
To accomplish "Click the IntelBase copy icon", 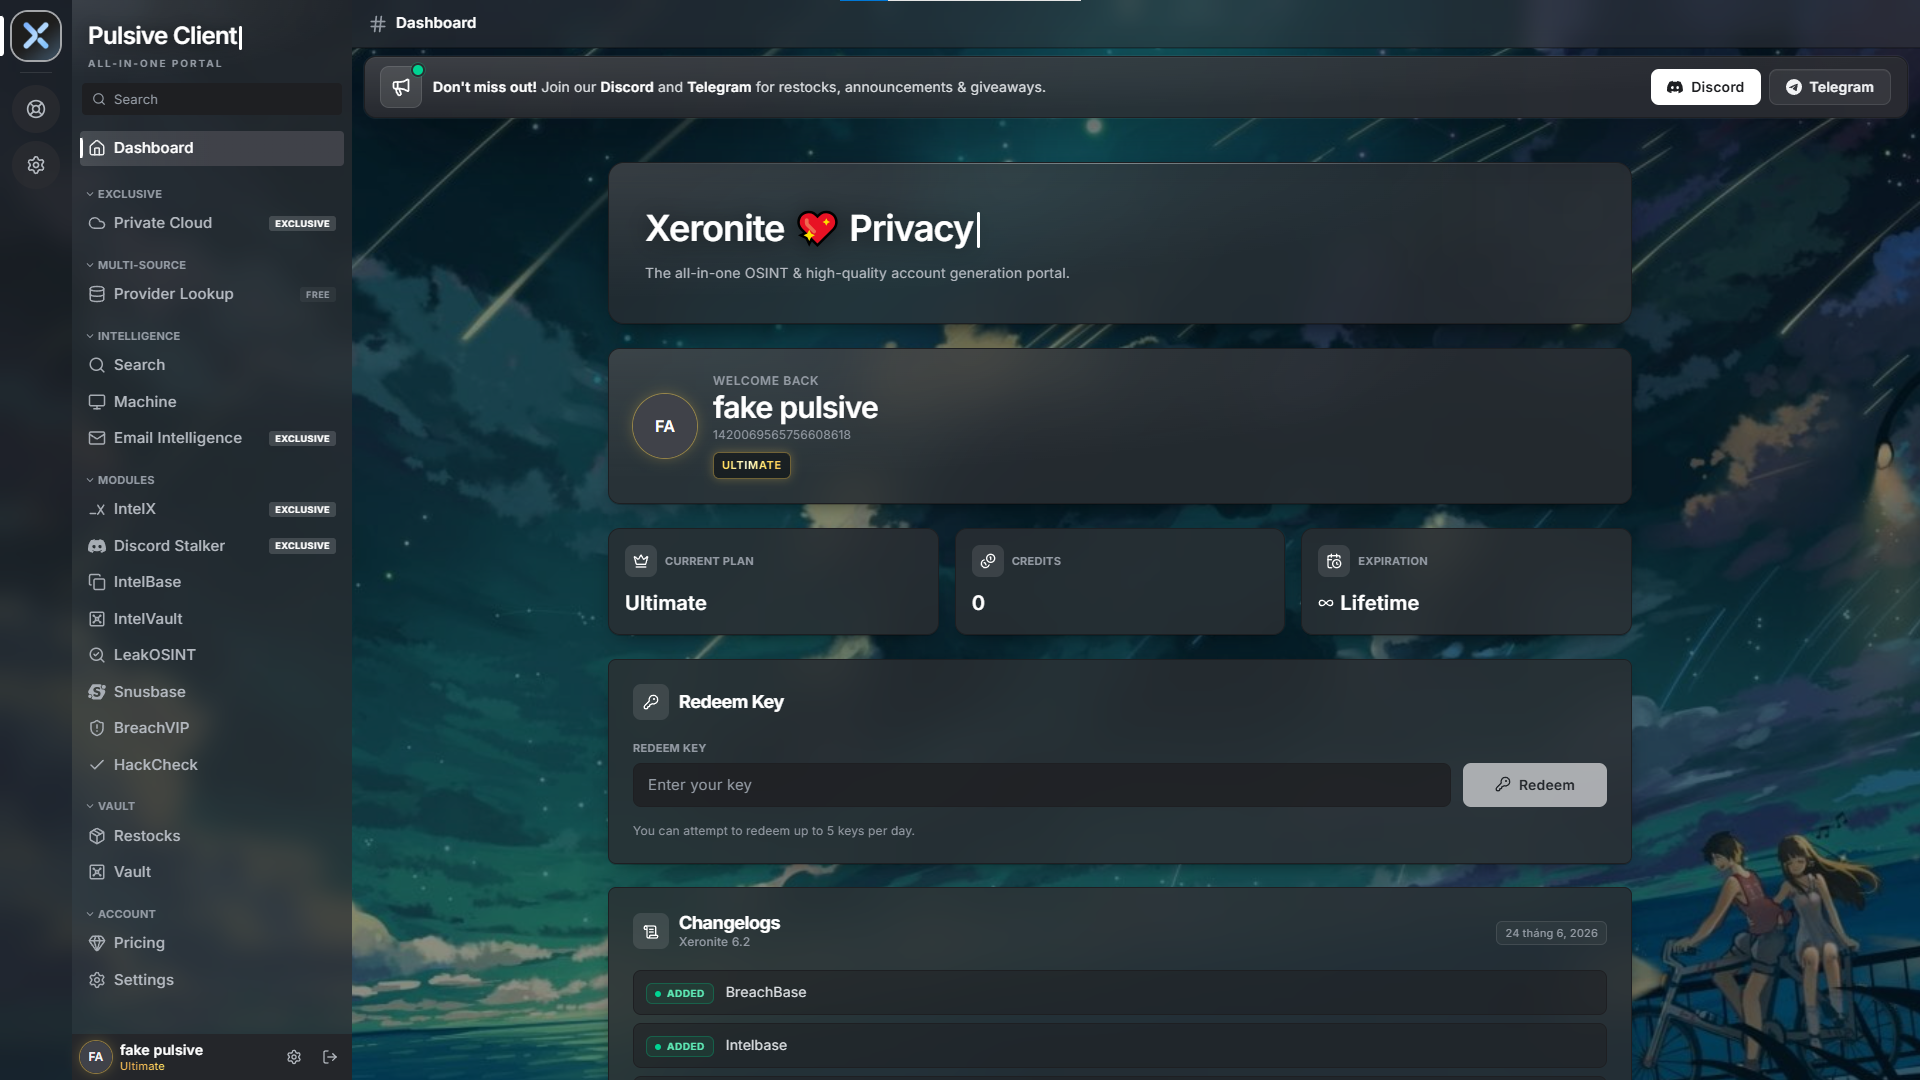I will pos(97,582).
